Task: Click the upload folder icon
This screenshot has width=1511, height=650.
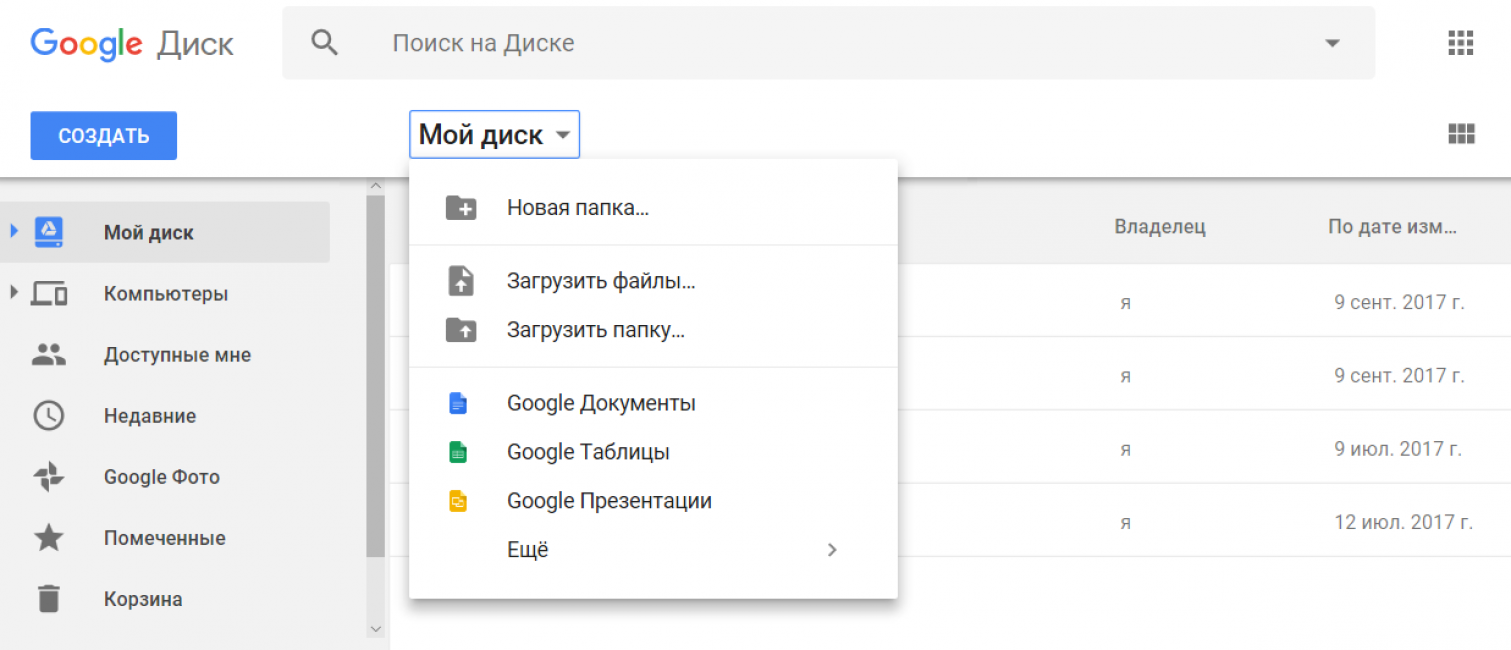Action: pyautogui.click(x=461, y=330)
